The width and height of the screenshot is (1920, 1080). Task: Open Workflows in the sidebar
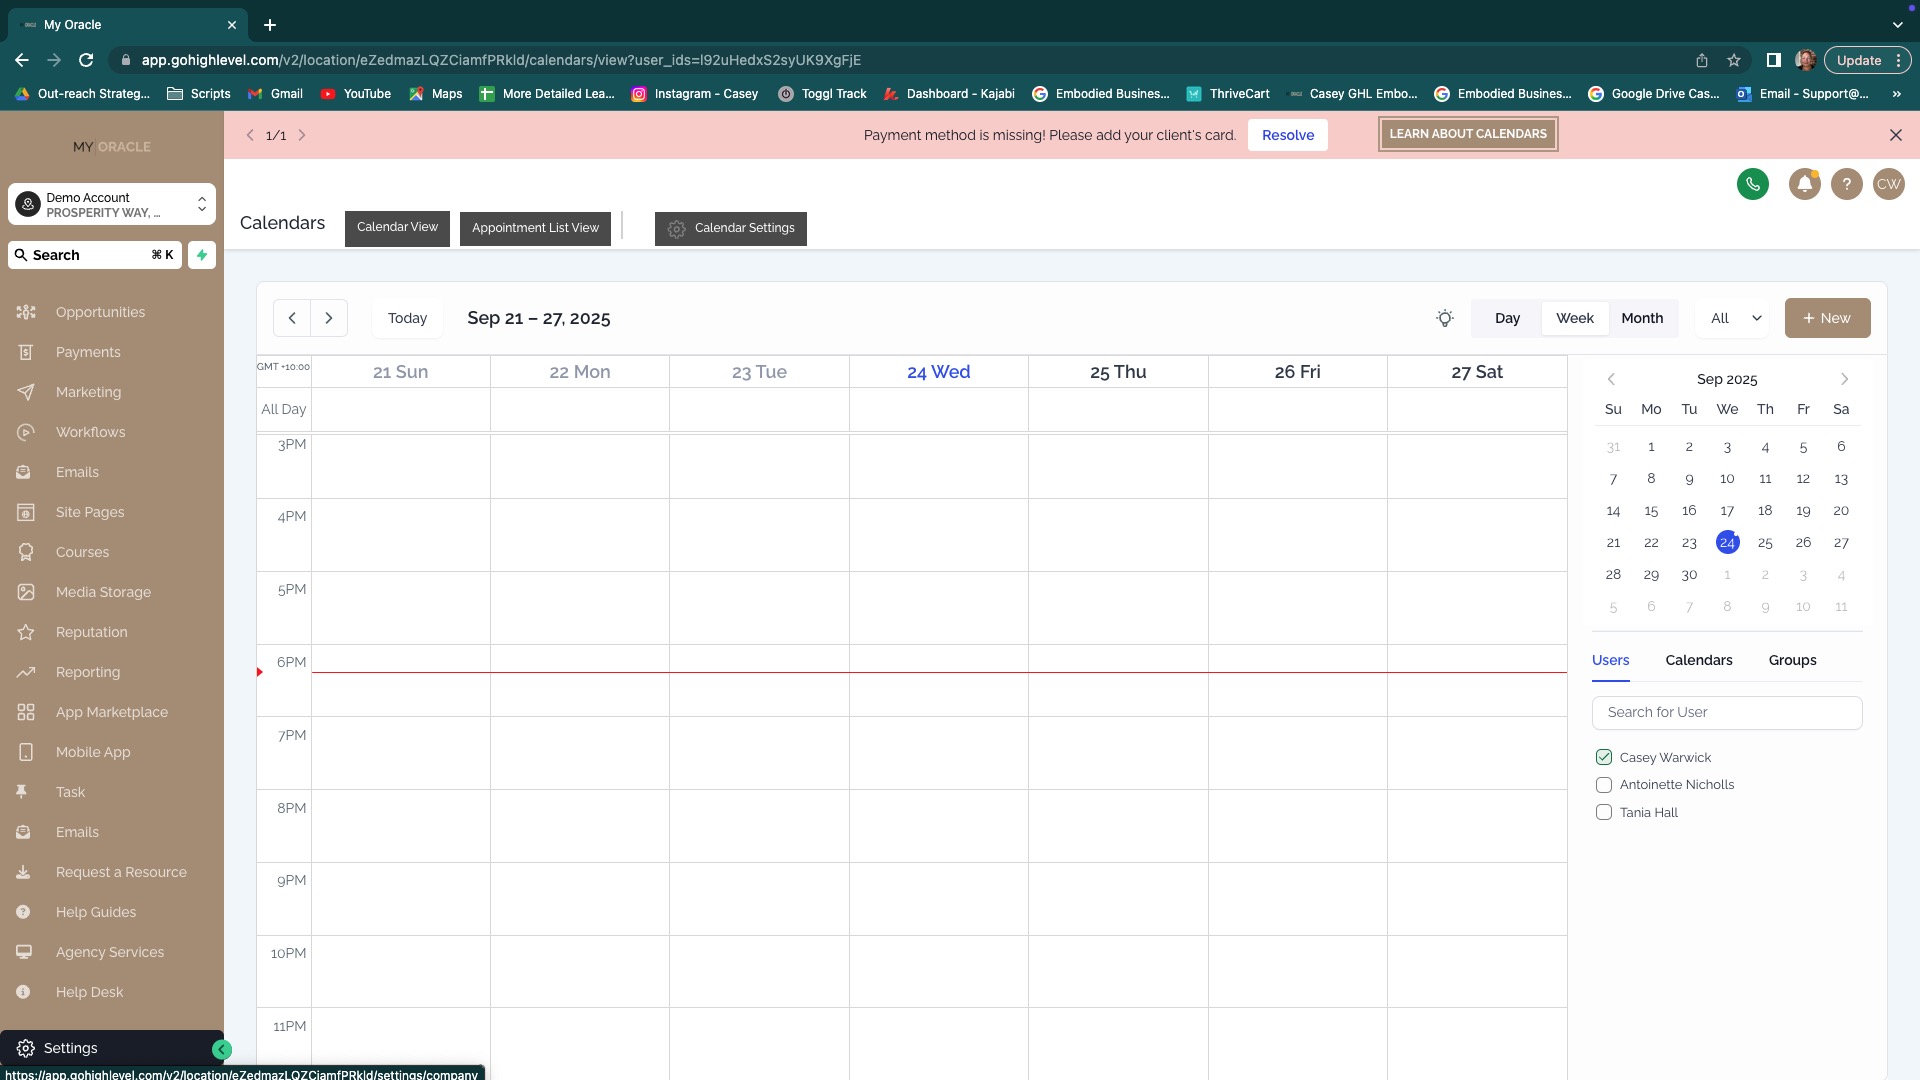pyautogui.click(x=90, y=432)
